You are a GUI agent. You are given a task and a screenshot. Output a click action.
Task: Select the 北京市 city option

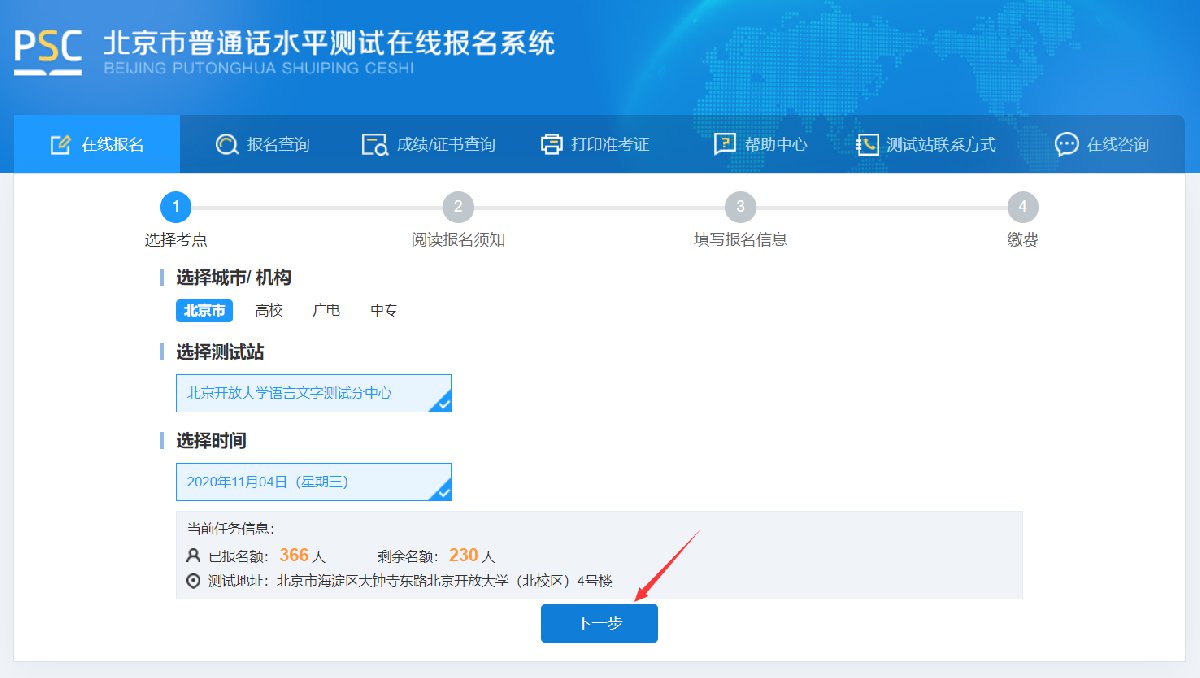point(204,311)
